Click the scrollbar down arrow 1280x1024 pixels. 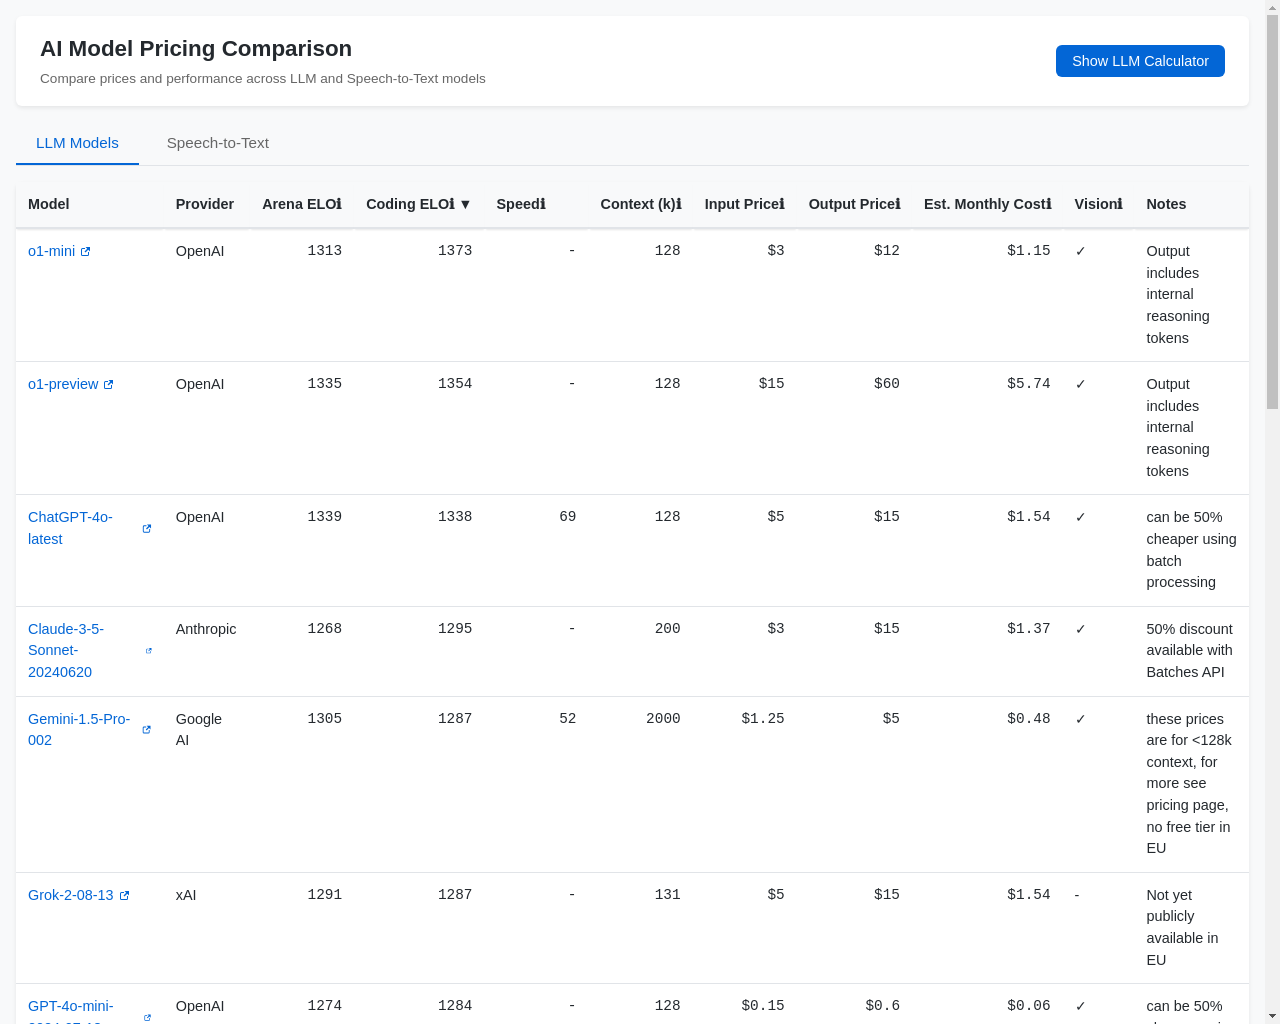1272,1016
